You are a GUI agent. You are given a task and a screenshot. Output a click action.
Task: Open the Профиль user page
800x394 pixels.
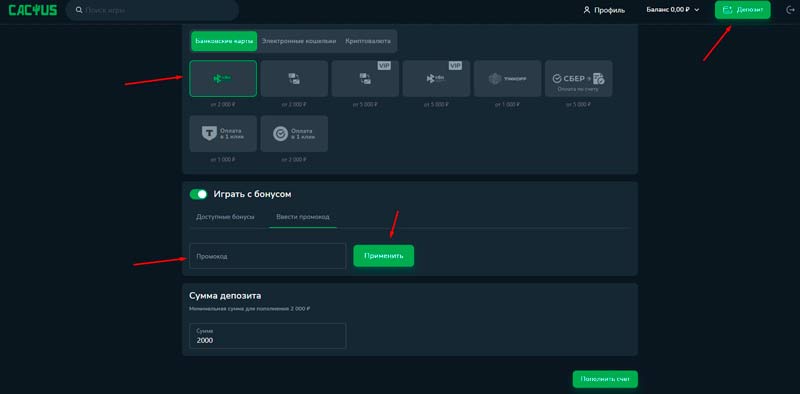pos(604,10)
